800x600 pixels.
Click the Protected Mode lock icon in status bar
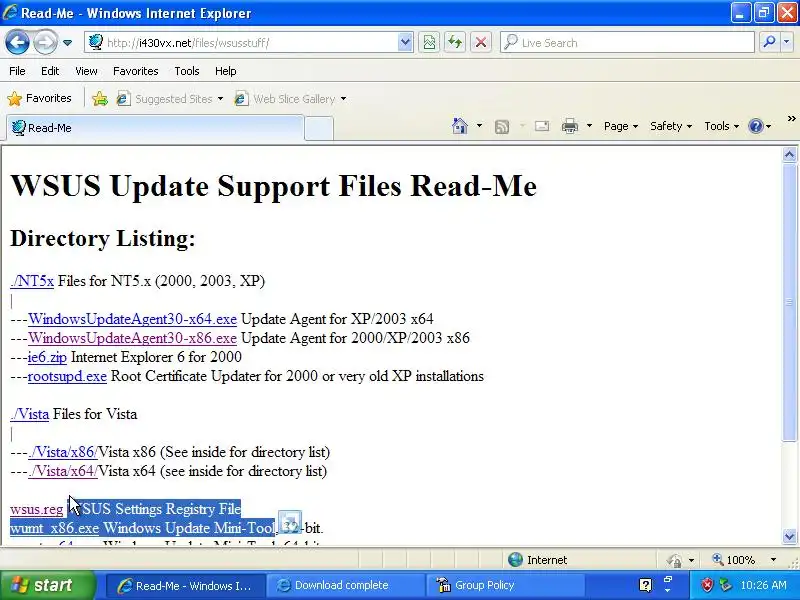point(674,560)
